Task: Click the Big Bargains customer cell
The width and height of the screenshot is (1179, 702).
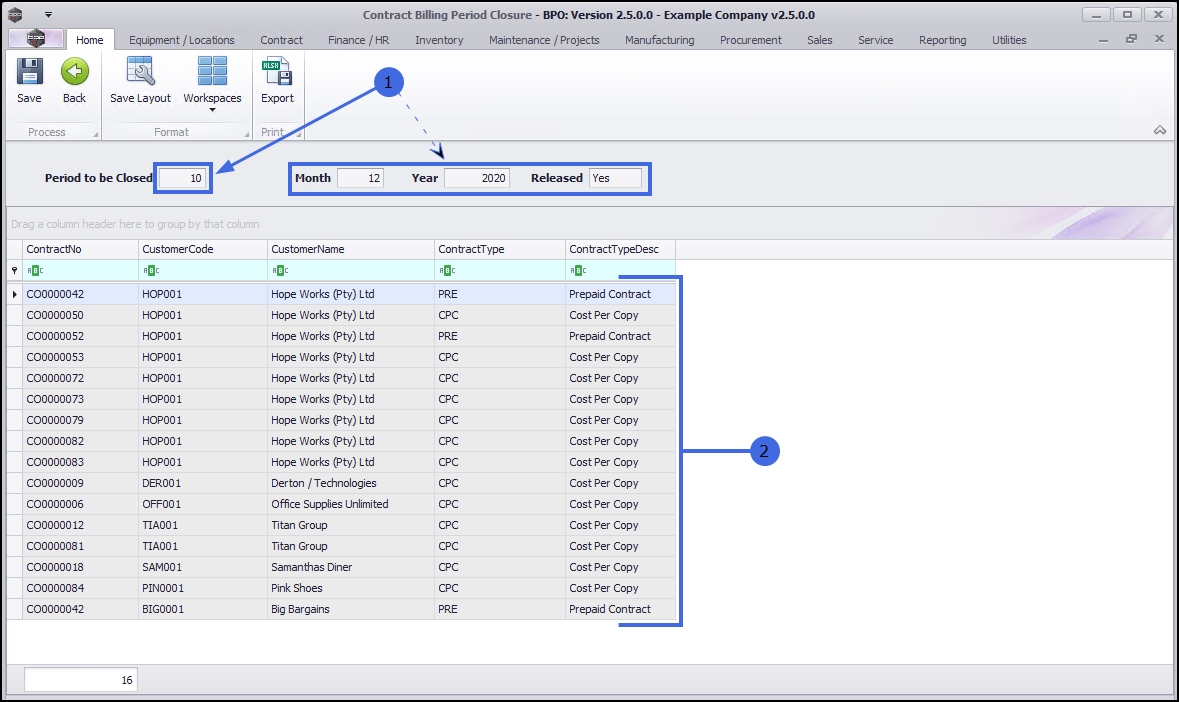Action: (351, 610)
